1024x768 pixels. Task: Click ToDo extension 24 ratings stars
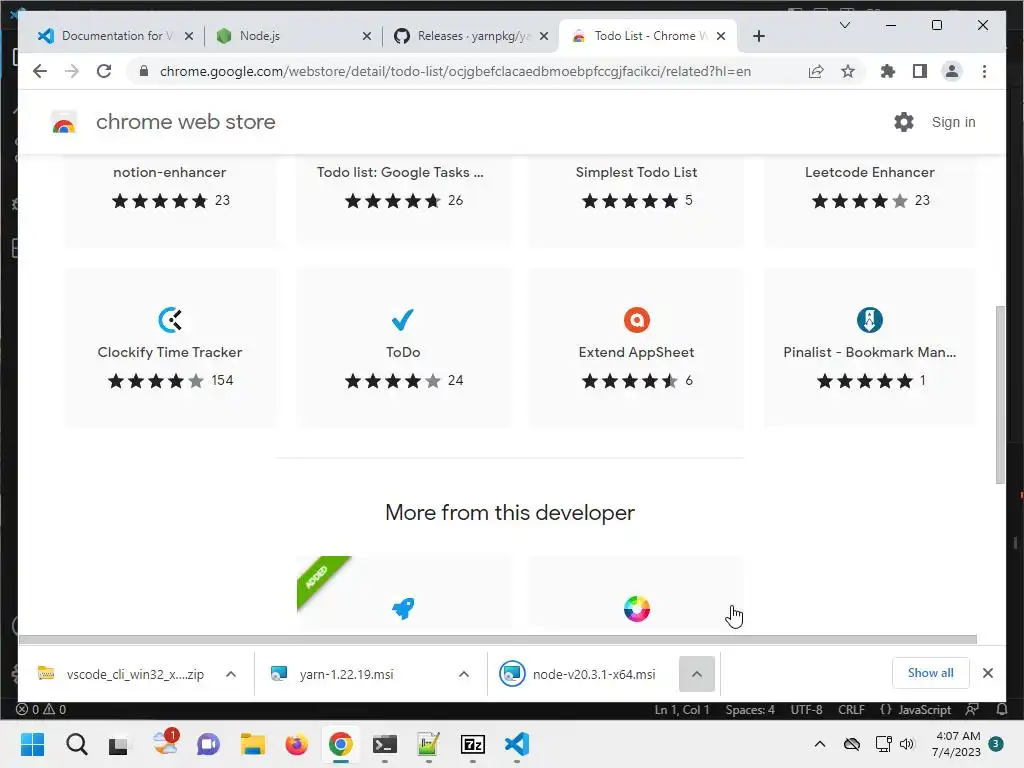pos(392,381)
